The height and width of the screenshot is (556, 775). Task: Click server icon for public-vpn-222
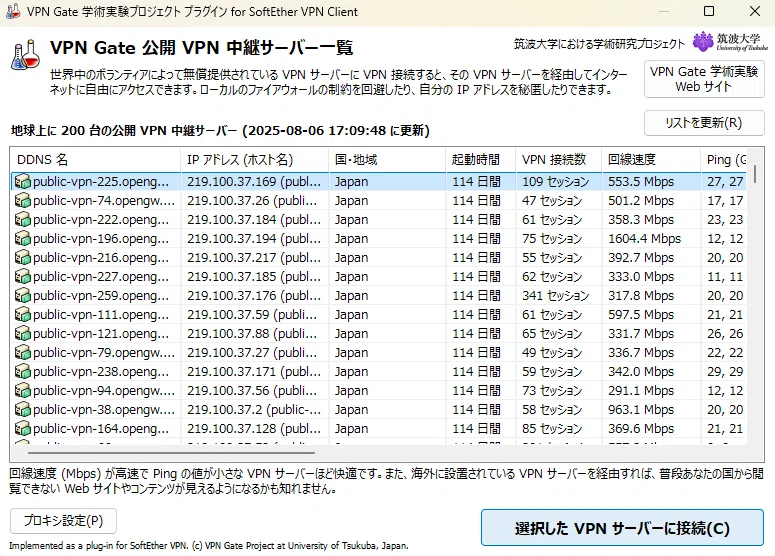23,219
